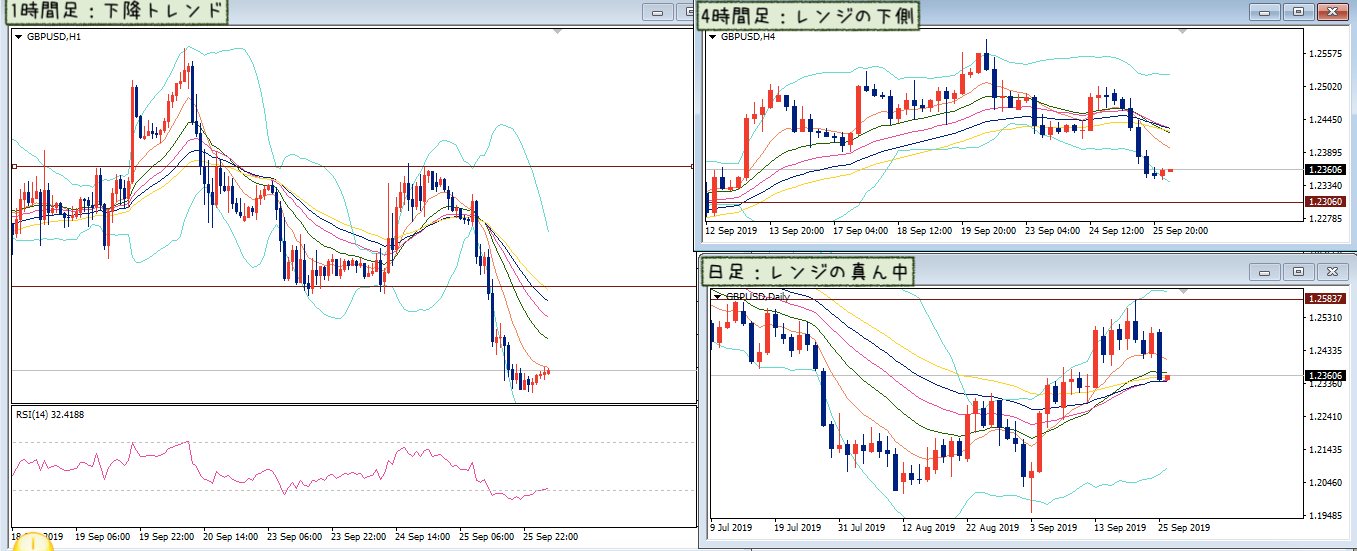
Task: Close the H4 chart window
Action: click(x=1331, y=11)
